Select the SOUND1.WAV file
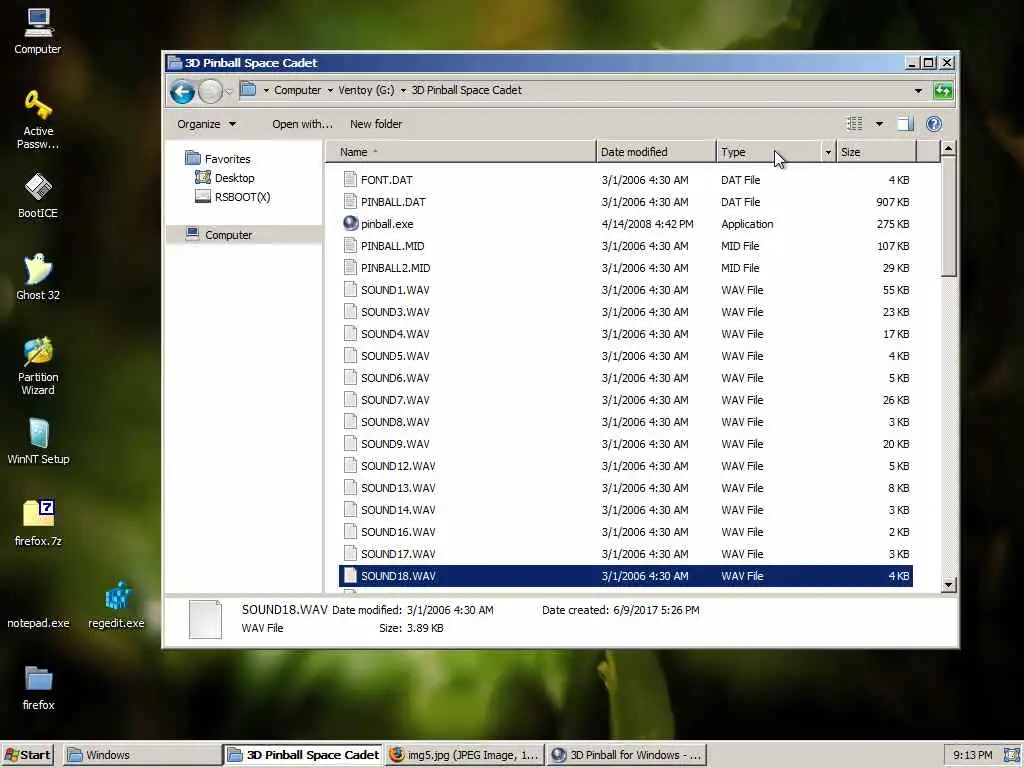This screenshot has height=768, width=1024. pyautogui.click(x=626, y=290)
